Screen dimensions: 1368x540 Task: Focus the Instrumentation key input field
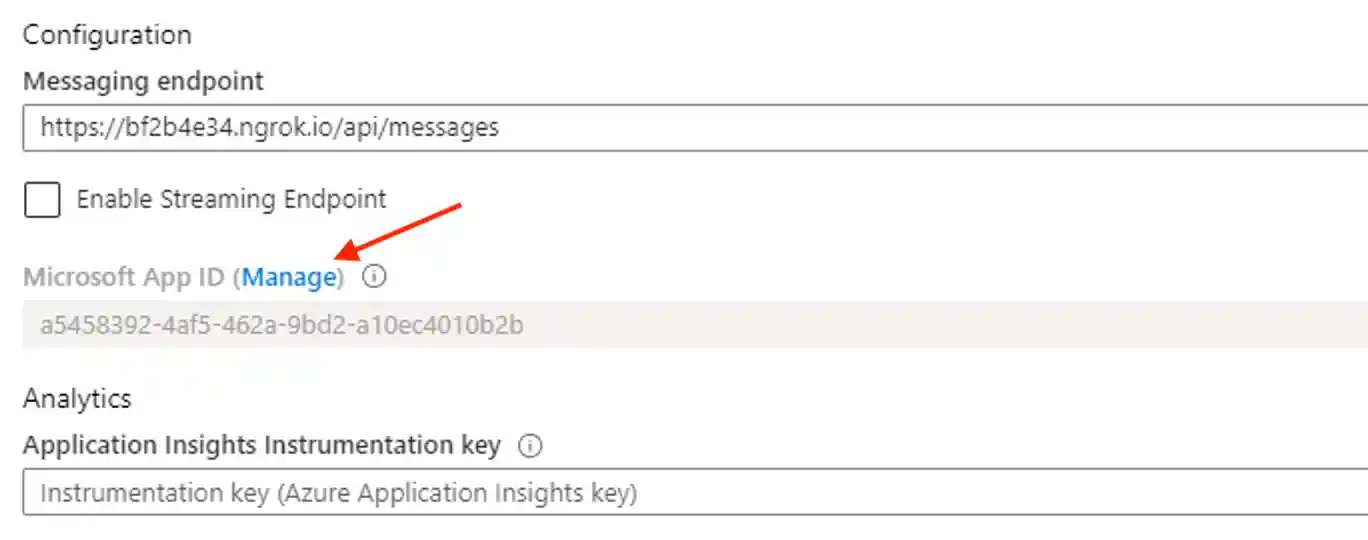[700, 493]
